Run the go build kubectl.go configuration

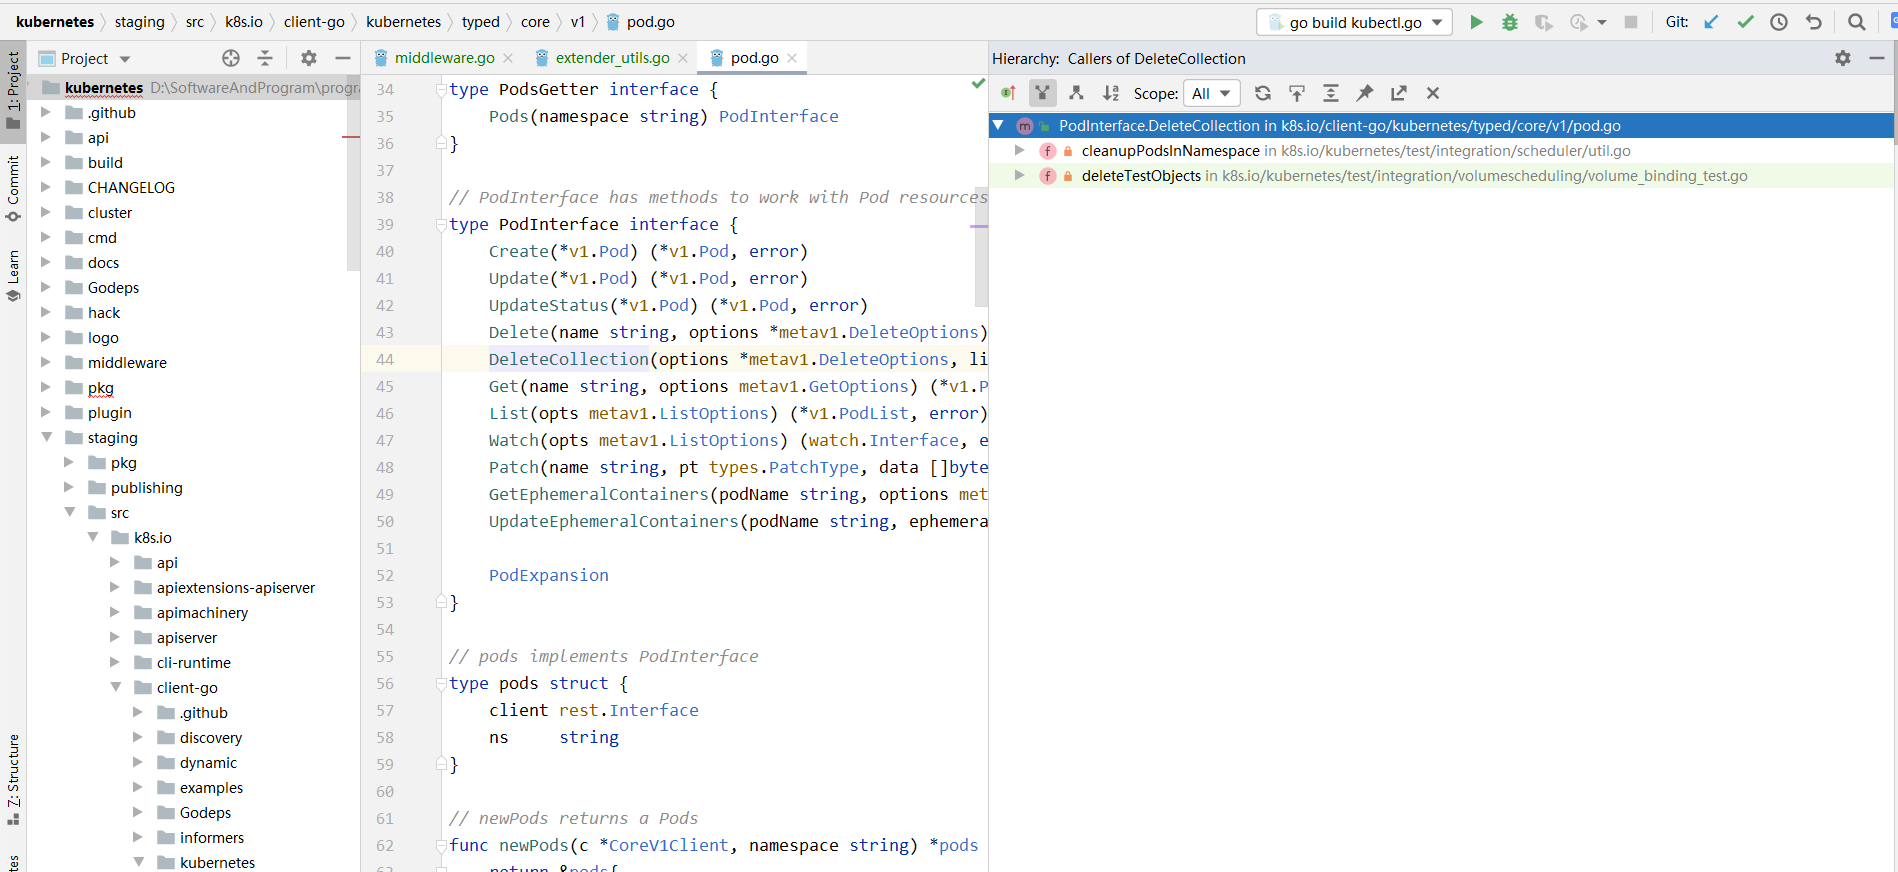(1476, 22)
